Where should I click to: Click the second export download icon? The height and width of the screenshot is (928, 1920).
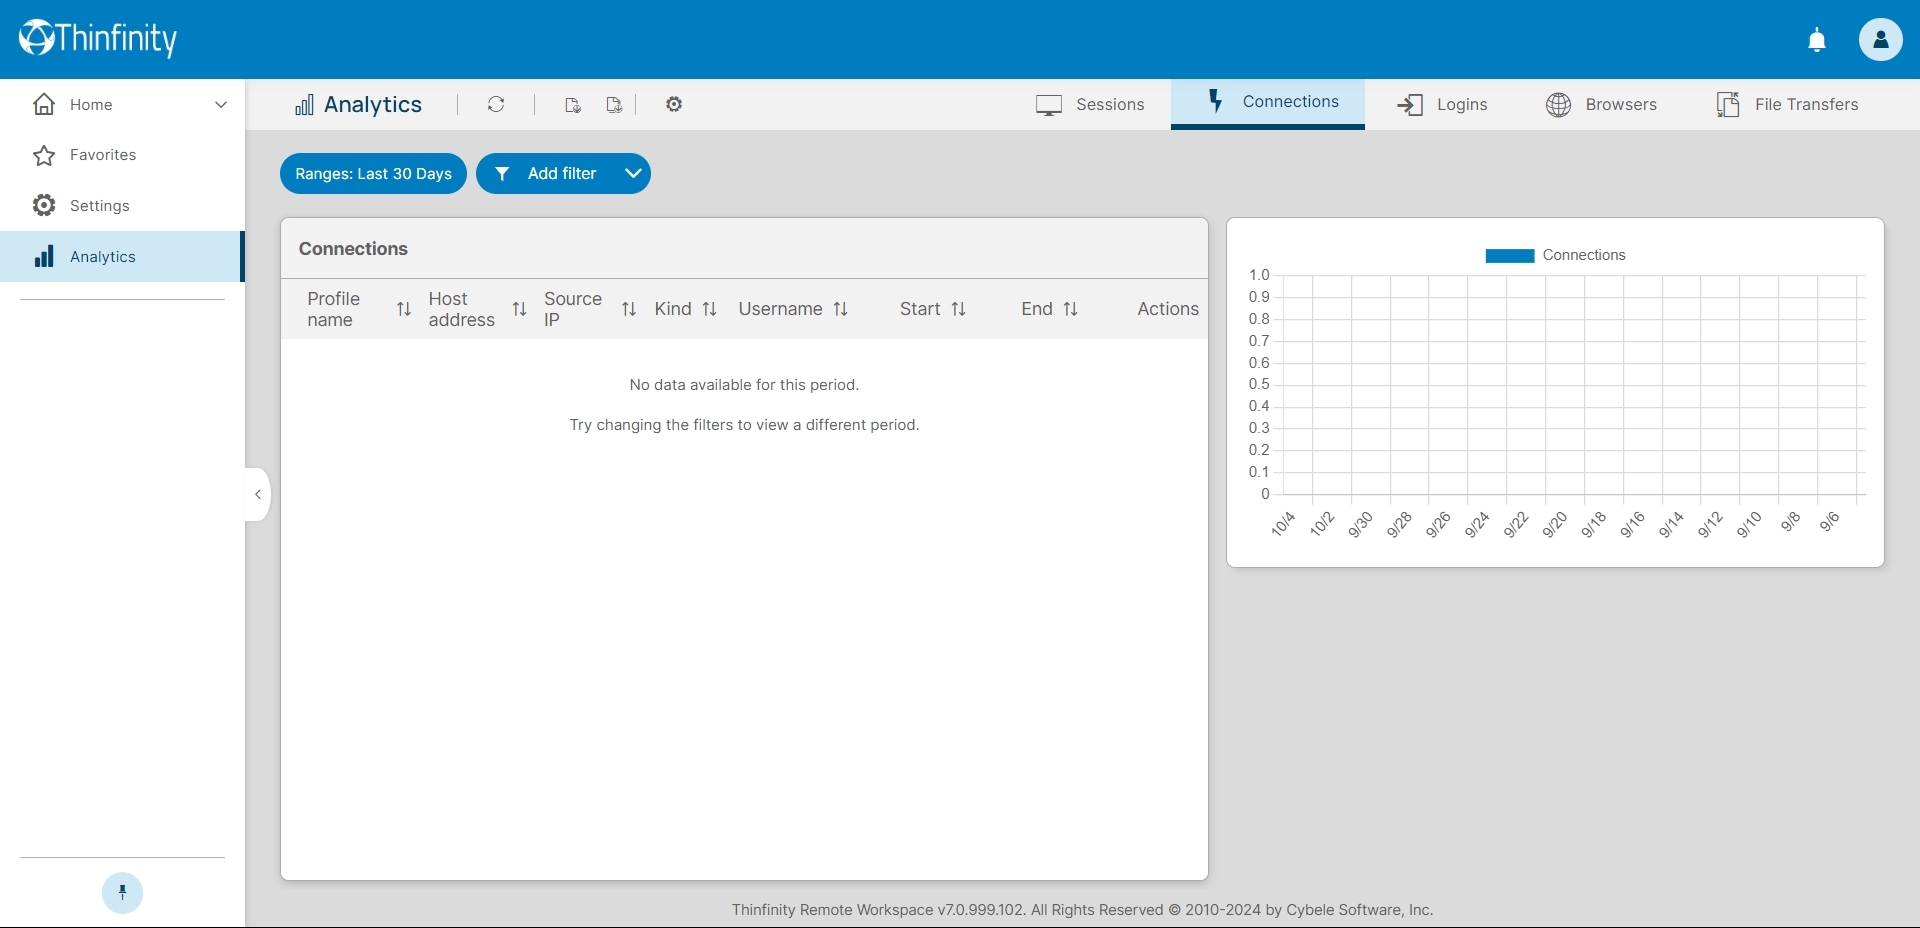click(614, 105)
